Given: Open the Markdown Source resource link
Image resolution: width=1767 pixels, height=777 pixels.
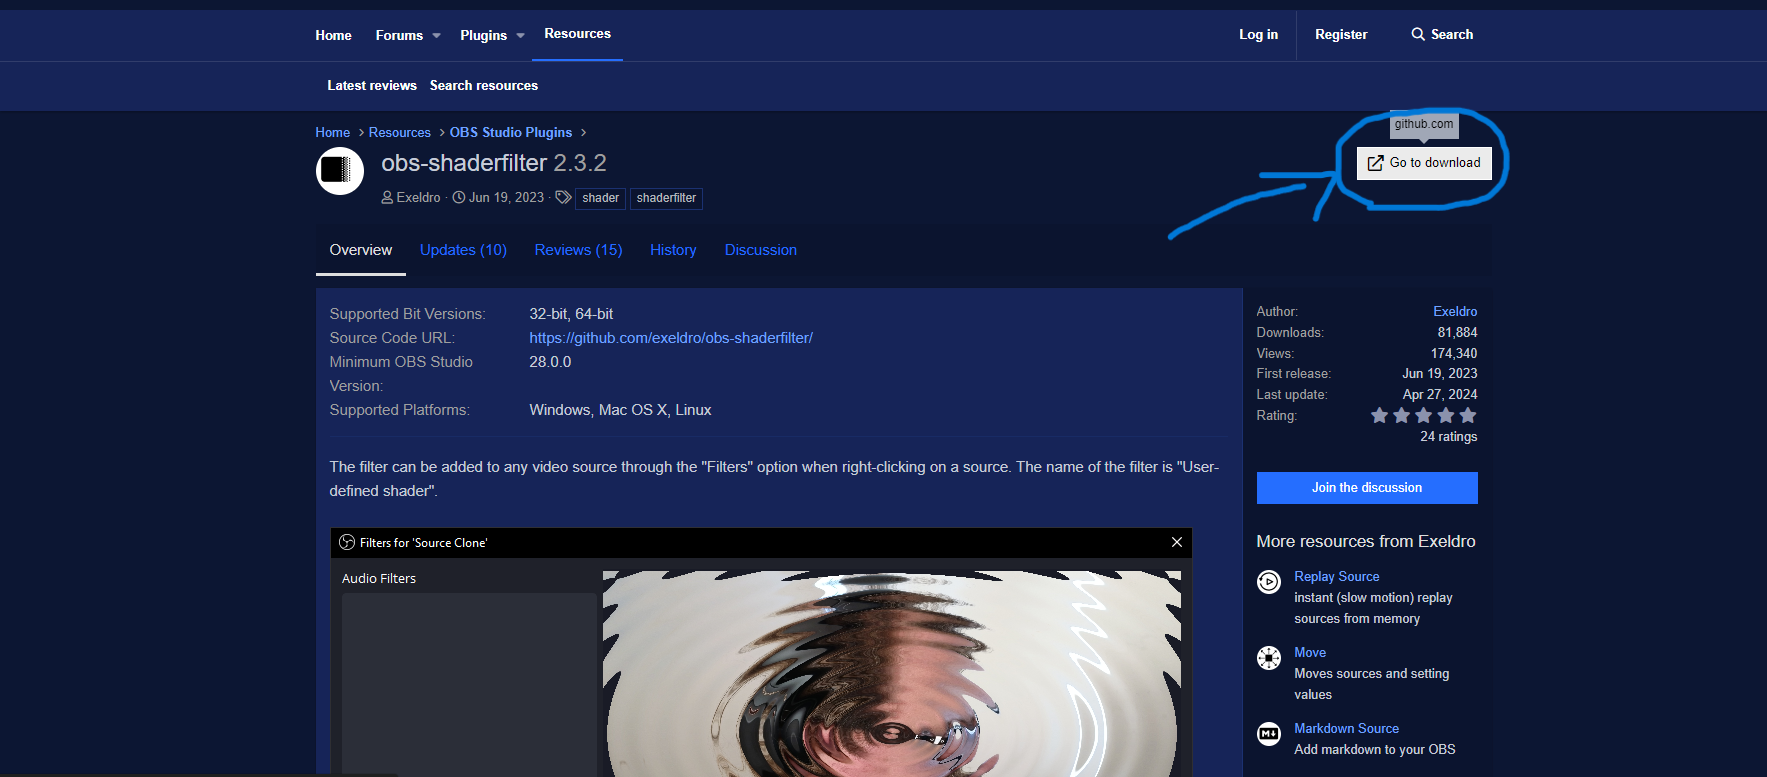Looking at the screenshot, I should click(x=1346, y=729).
